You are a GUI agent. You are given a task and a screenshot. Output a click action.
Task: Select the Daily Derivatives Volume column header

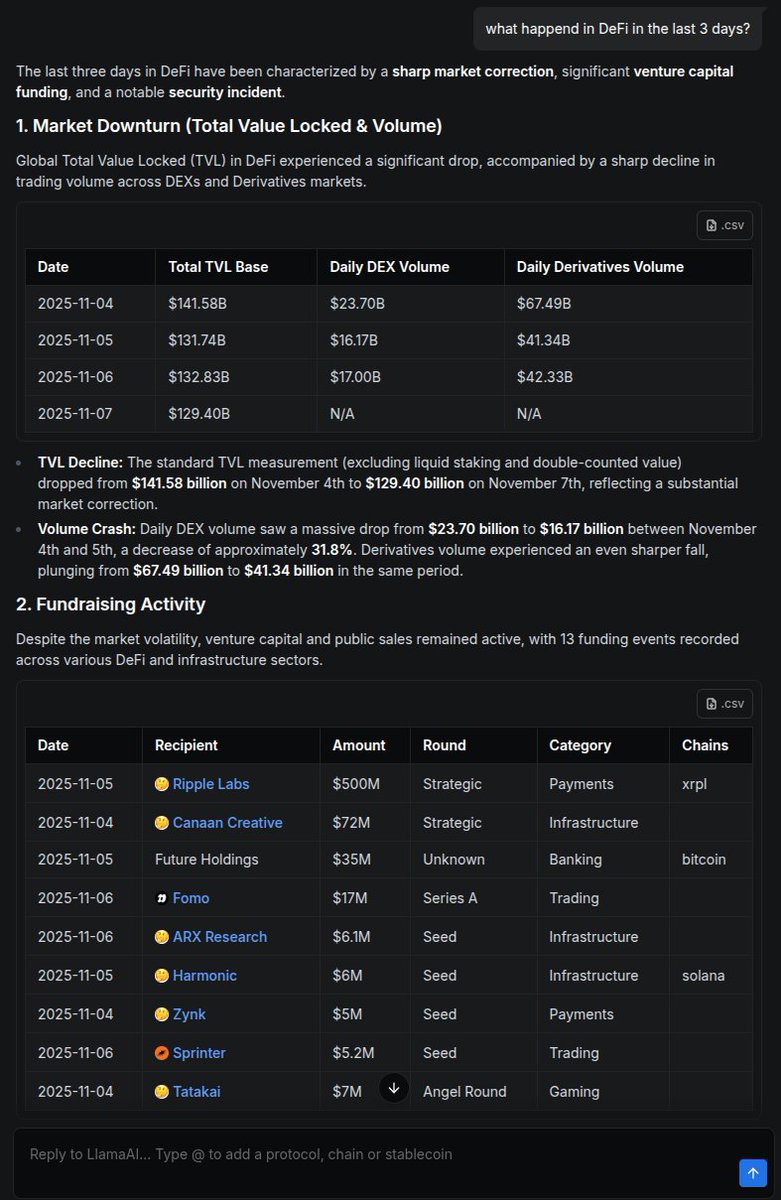[628, 267]
